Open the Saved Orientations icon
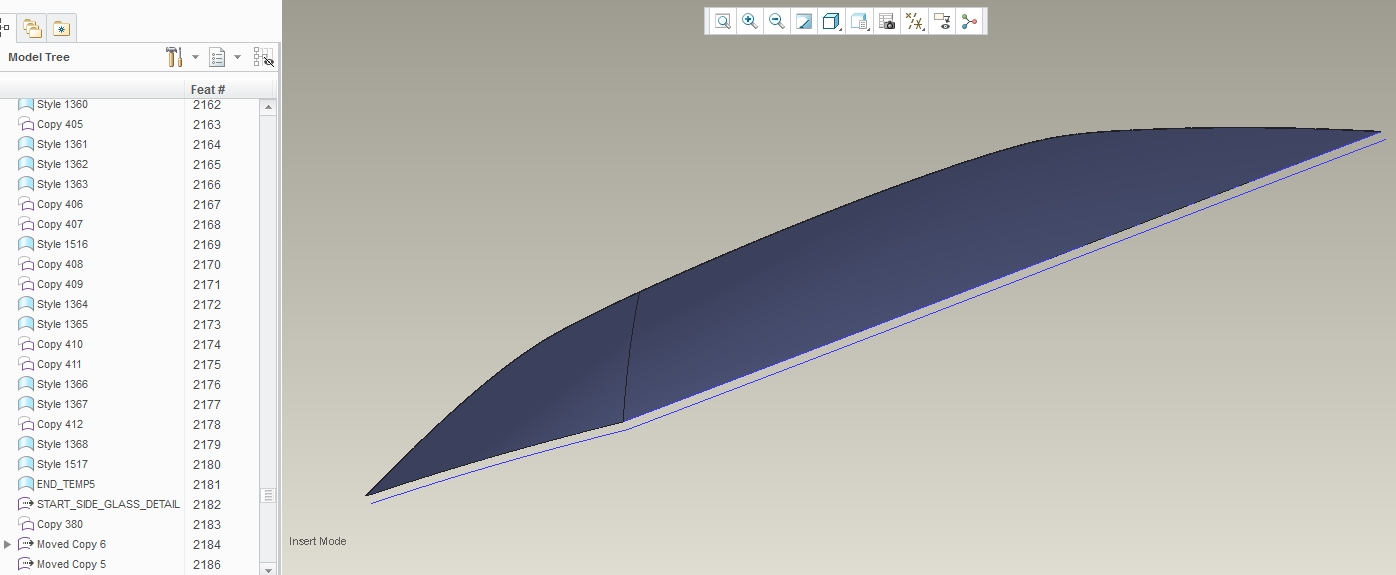The height and width of the screenshot is (575, 1396). [x=859, y=21]
